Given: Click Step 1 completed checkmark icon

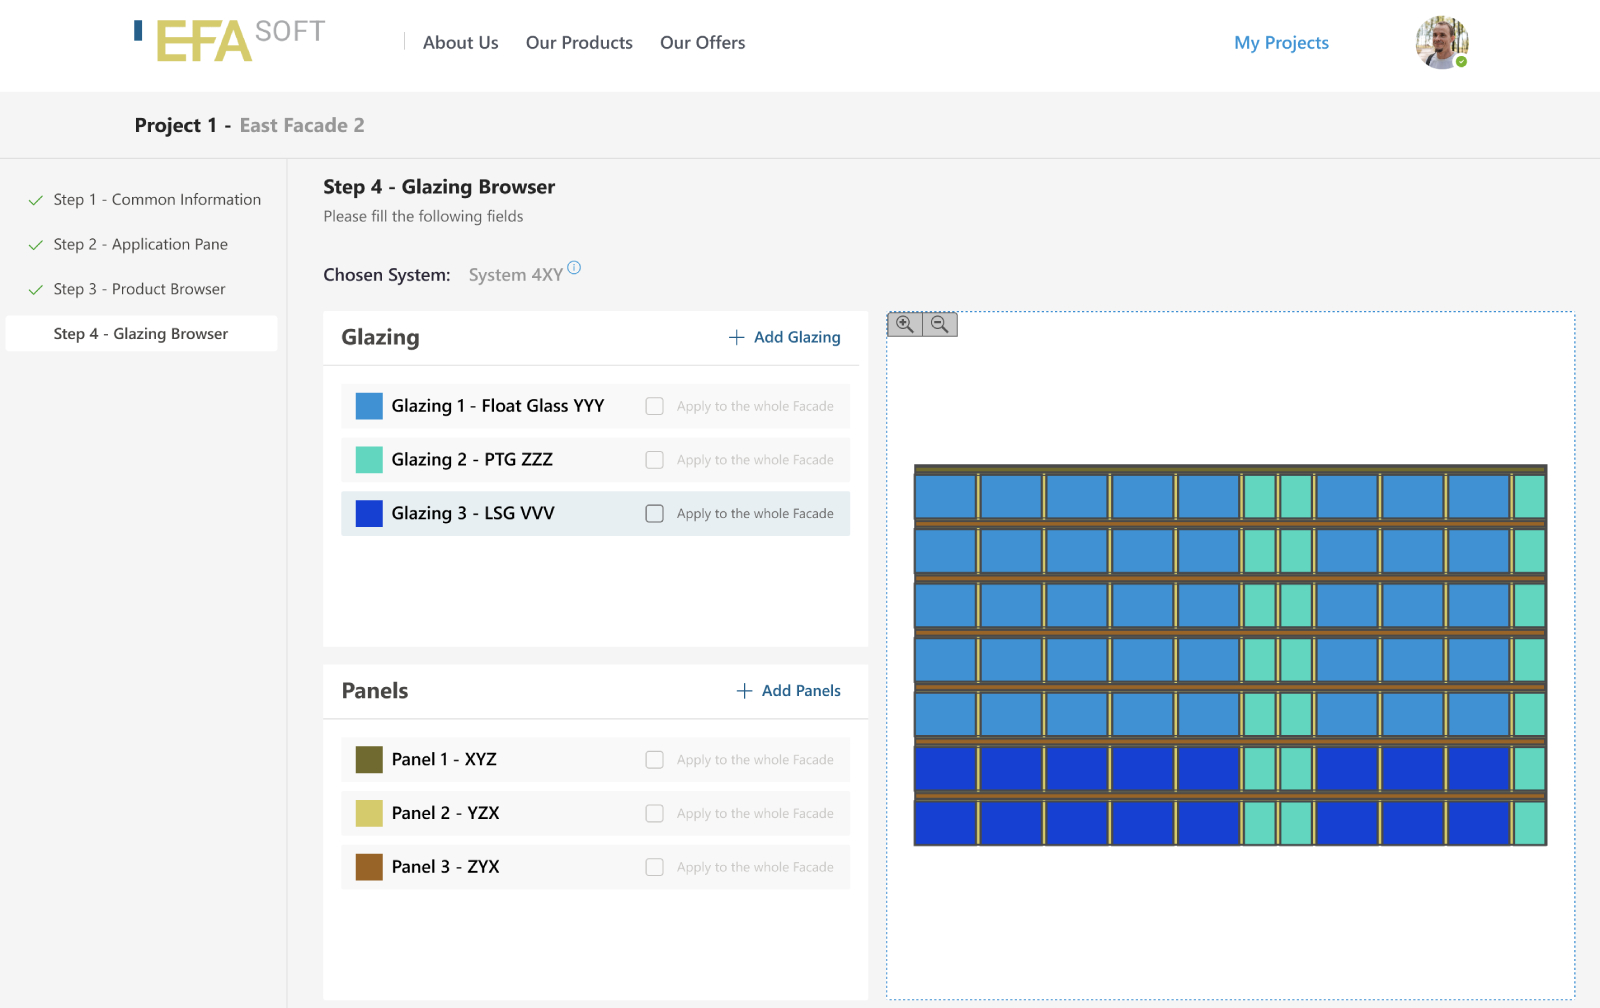Looking at the screenshot, I should [x=36, y=200].
